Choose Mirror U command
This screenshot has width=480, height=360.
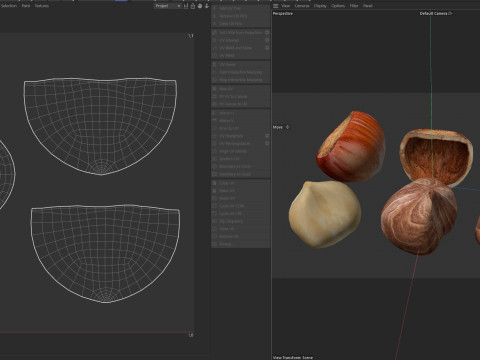tap(241, 113)
